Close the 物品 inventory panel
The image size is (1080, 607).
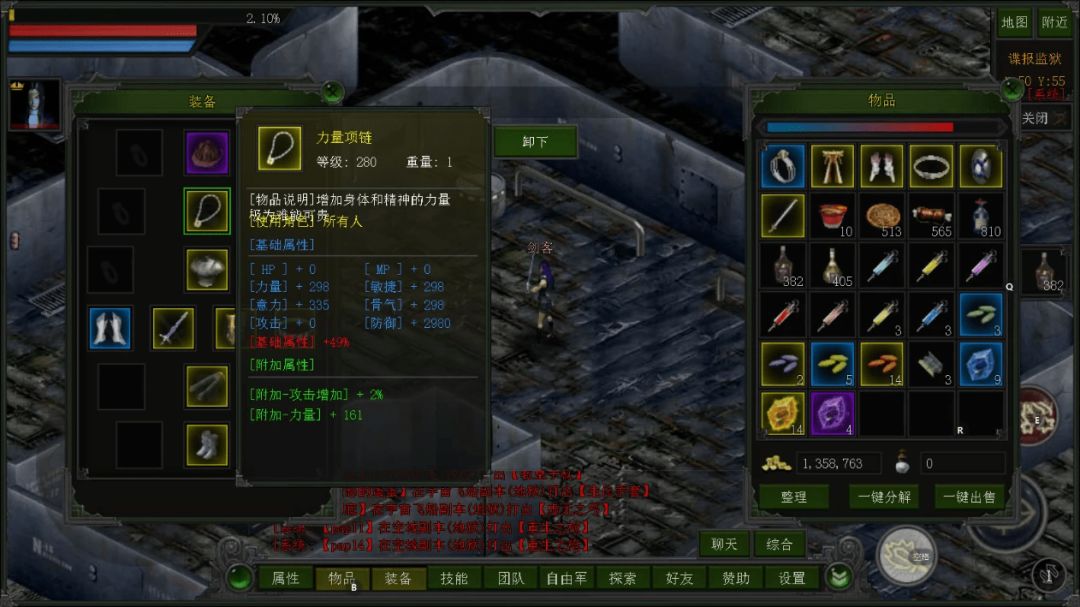tap(1012, 89)
